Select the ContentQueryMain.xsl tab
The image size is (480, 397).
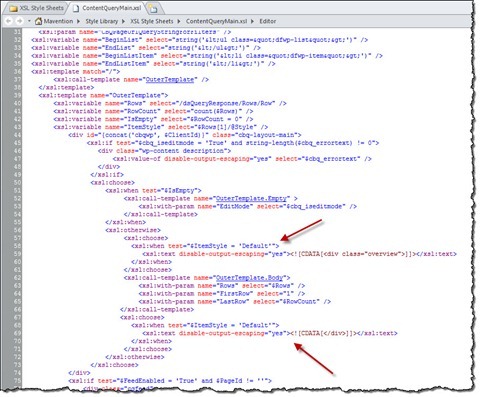tap(107, 8)
